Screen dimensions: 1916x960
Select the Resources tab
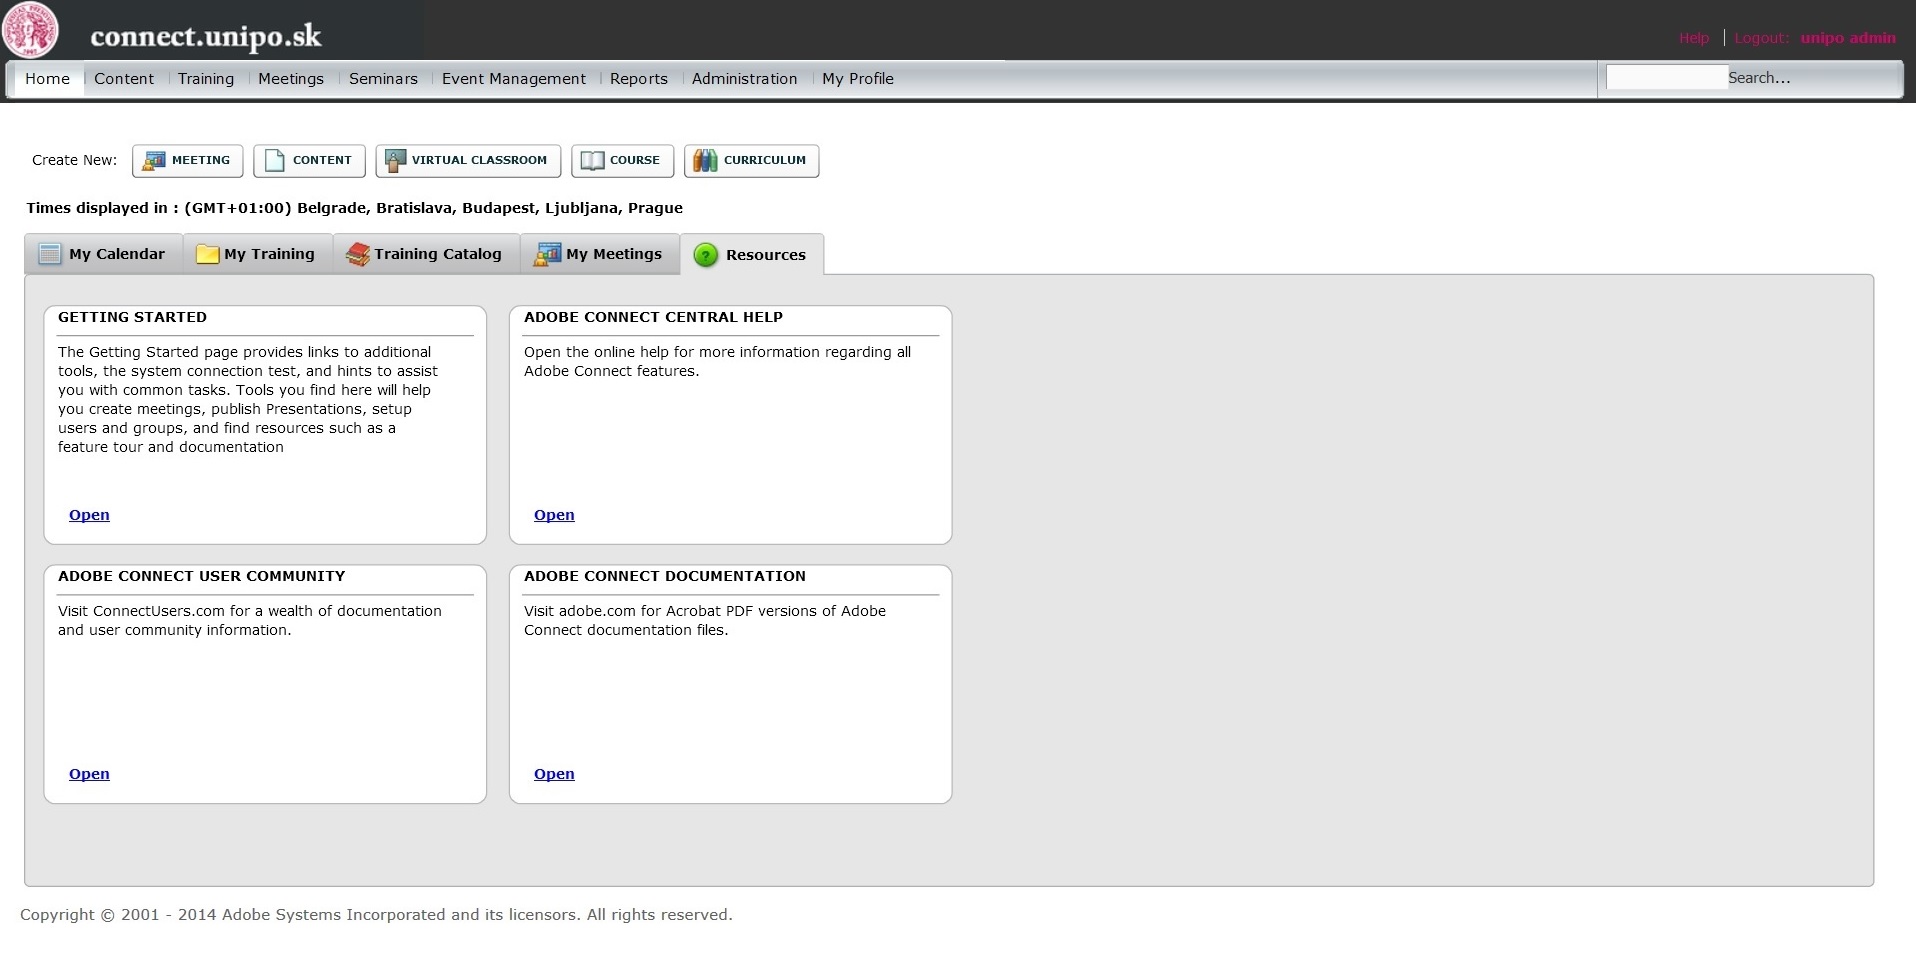point(752,255)
